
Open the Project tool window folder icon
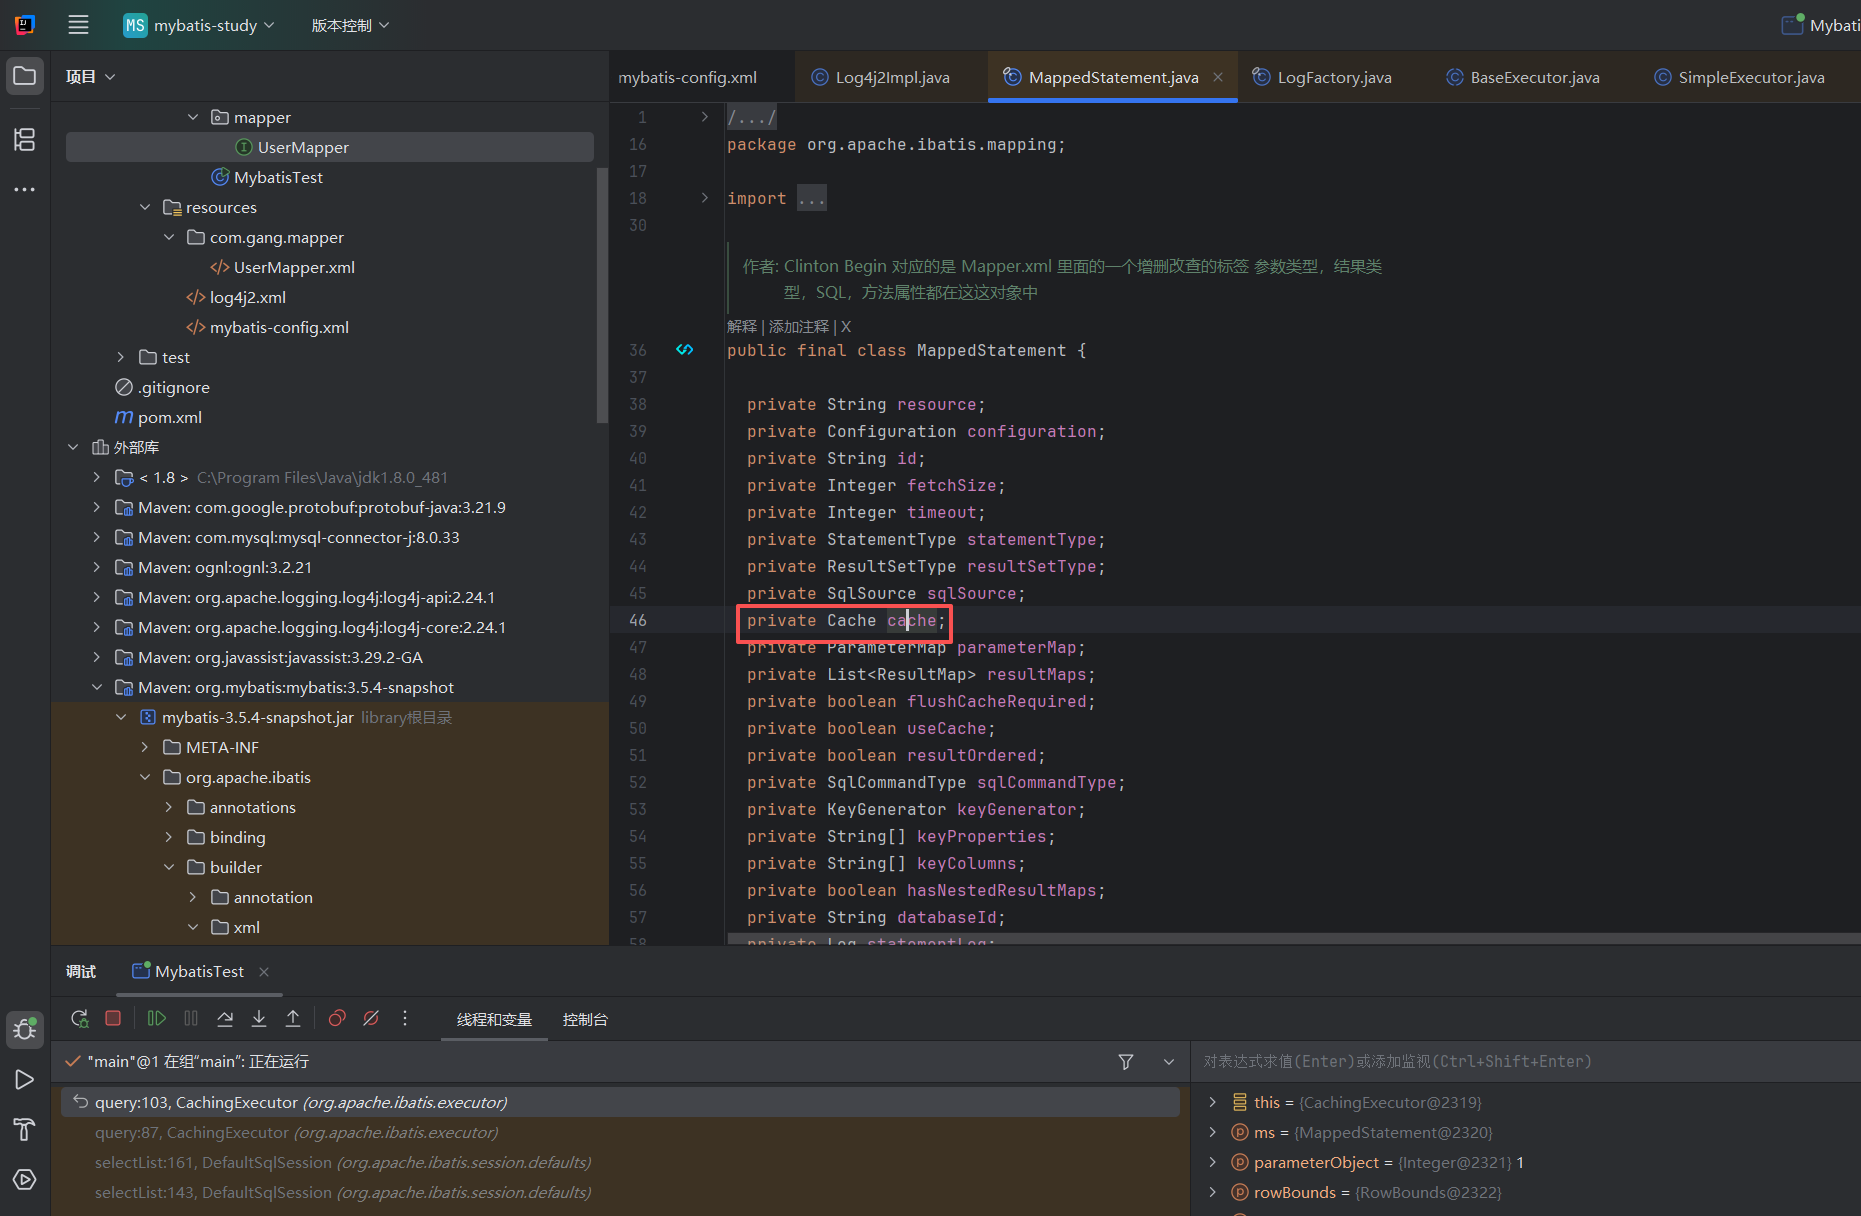[25, 76]
